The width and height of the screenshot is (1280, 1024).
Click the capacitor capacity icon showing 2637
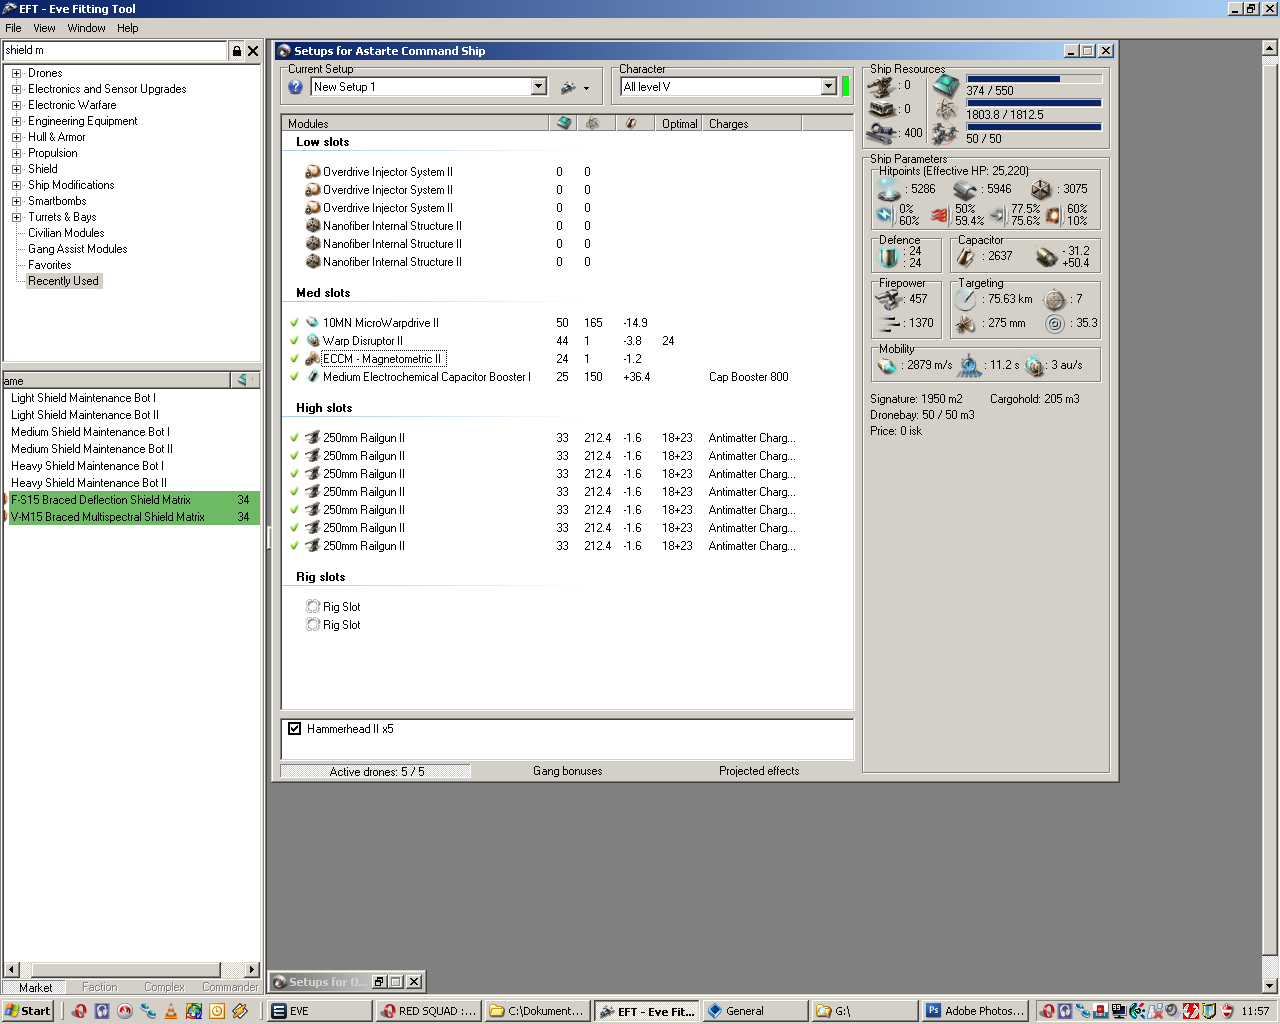(x=966, y=257)
